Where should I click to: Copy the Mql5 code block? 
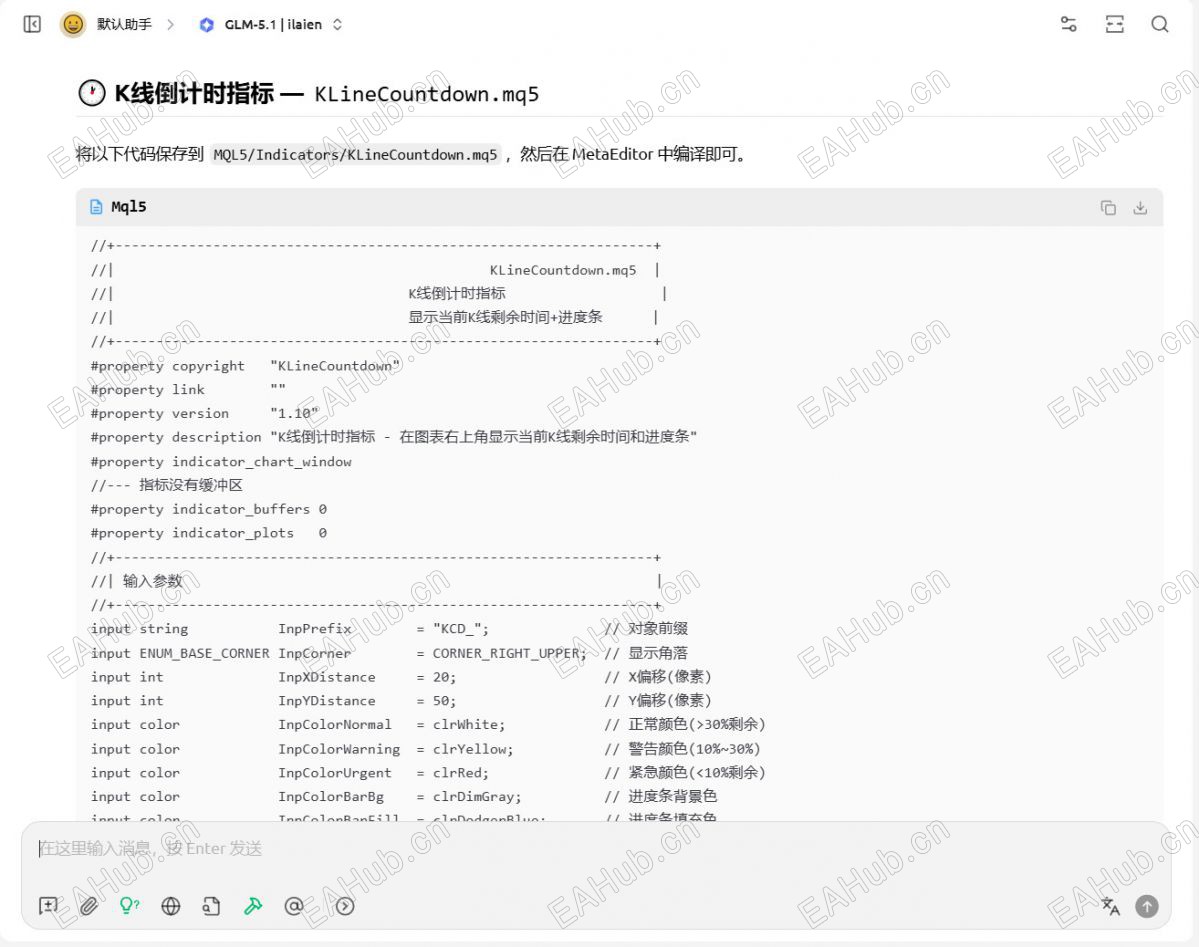coord(1108,207)
